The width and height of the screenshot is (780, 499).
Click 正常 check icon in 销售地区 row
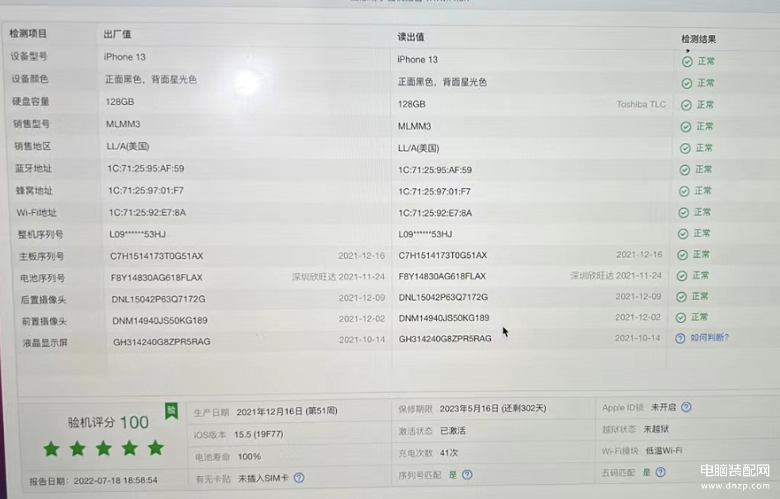point(685,148)
